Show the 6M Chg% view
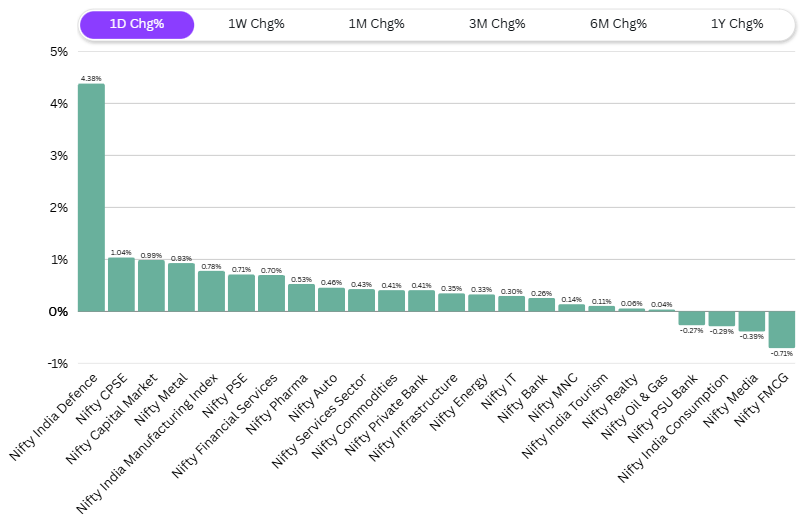Viewport: 806px width, 527px height. click(618, 24)
